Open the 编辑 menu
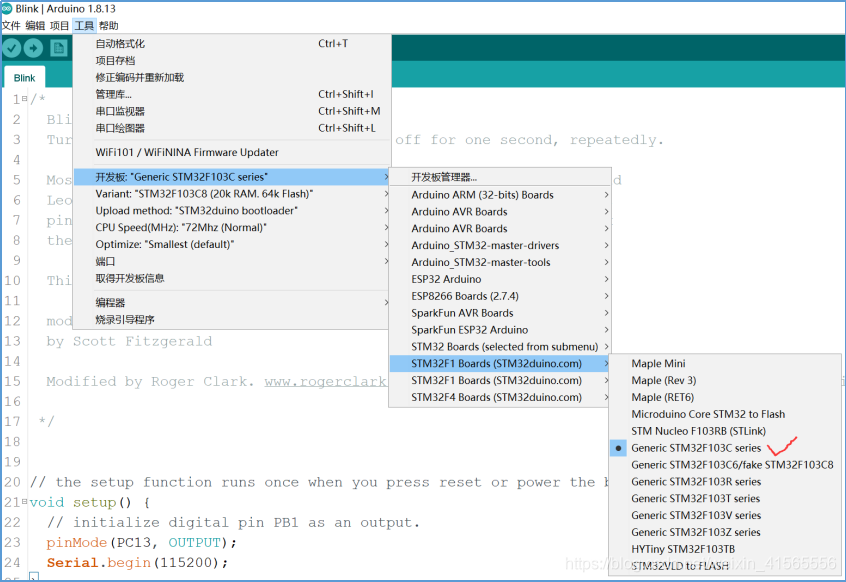846x582 pixels. tap(35, 25)
